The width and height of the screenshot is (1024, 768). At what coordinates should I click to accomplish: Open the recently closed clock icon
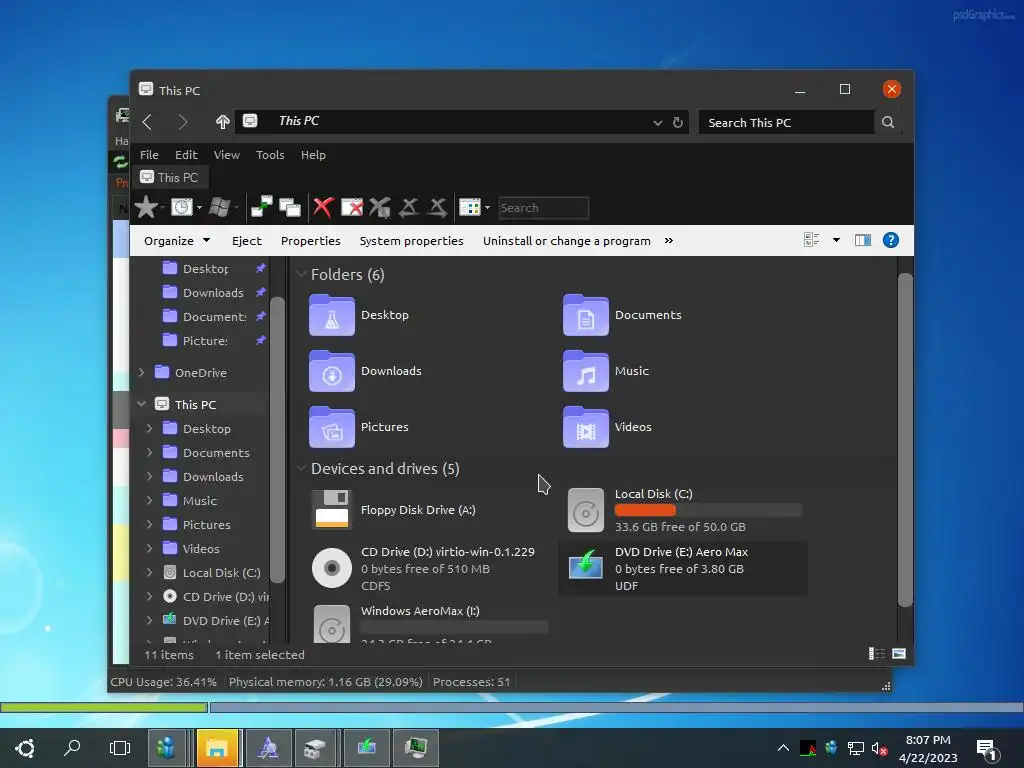[x=182, y=208]
